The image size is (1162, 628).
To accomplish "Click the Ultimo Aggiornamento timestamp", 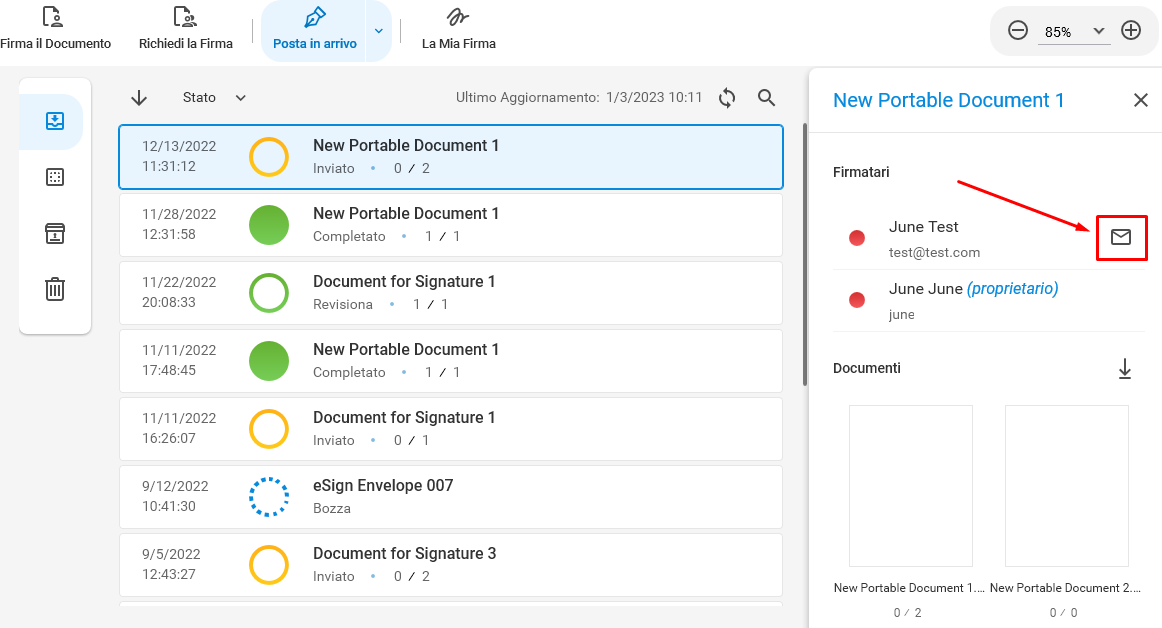I will [x=579, y=98].
